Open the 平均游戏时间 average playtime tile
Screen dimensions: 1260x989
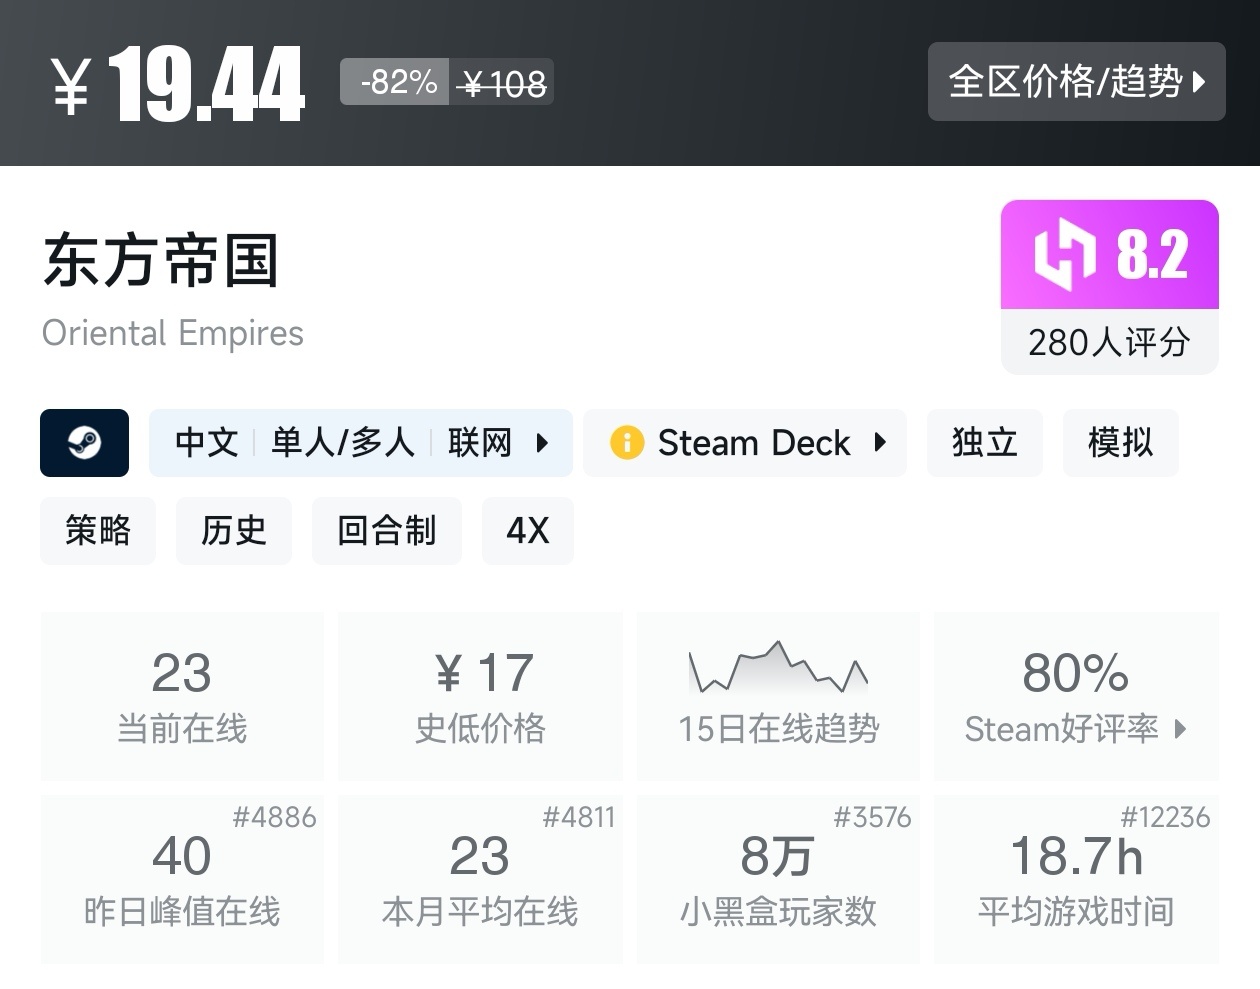pos(1075,879)
